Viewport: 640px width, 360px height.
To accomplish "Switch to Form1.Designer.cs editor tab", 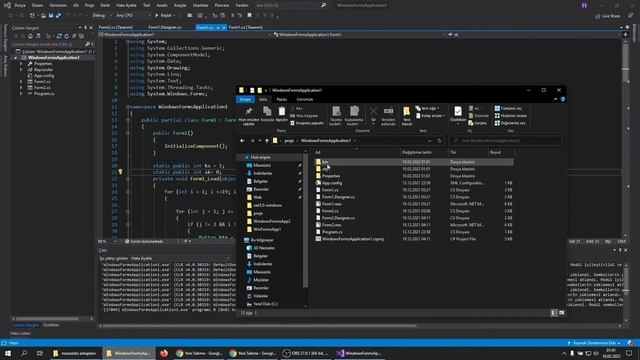I will click(165, 27).
